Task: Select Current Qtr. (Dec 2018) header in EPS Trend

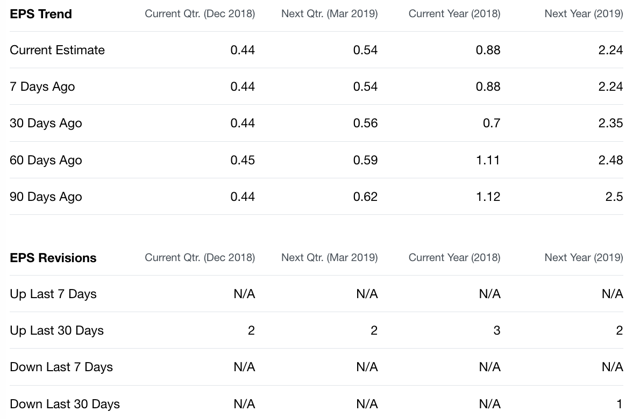Action: point(200,14)
